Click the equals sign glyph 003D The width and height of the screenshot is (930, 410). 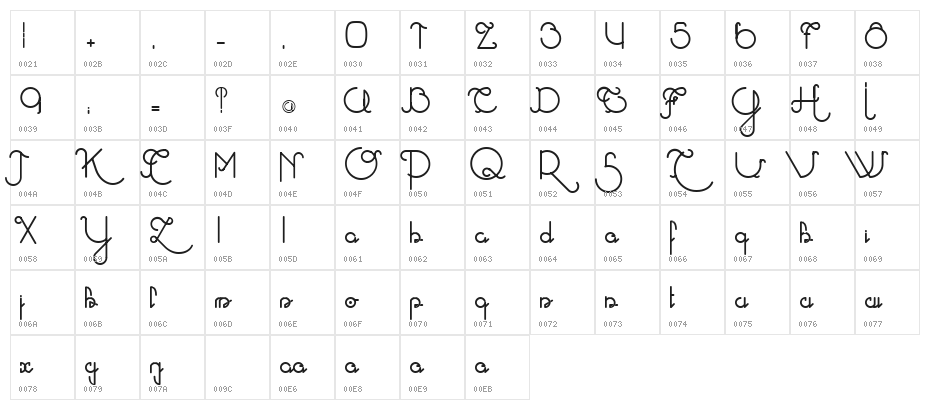[x=173, y=107]
